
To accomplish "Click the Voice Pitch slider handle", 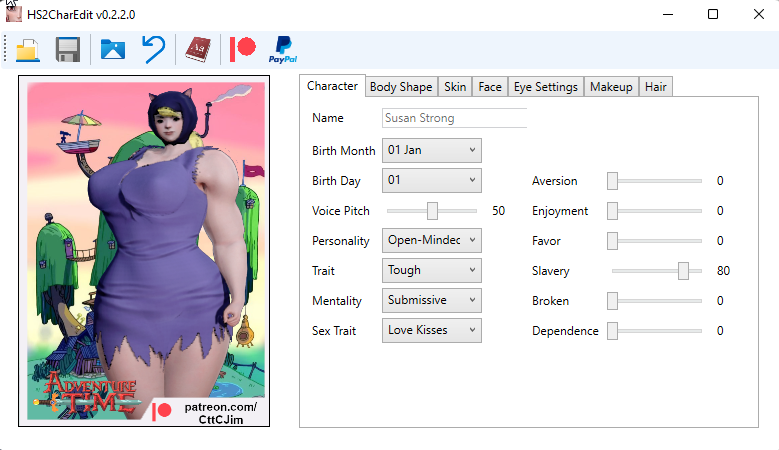I will (432, 211).
